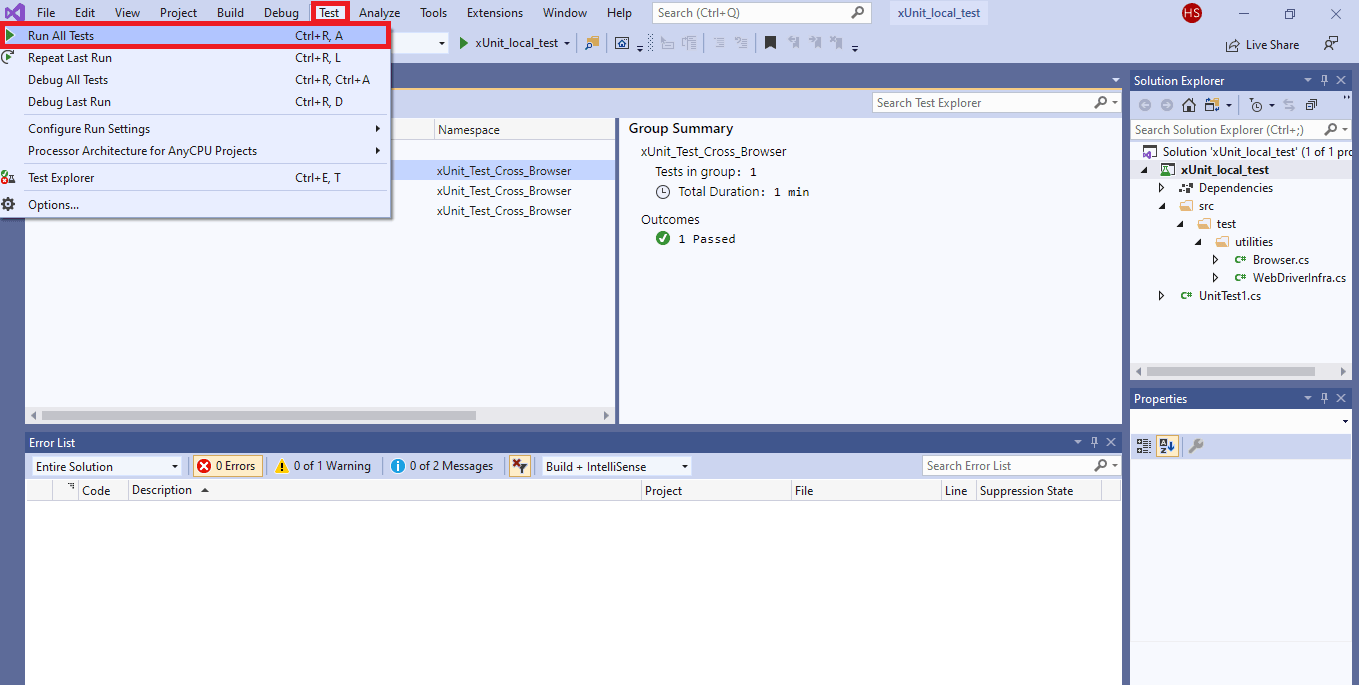Pin the Error List panel

pyautogui.click(x=1094, y=442)
